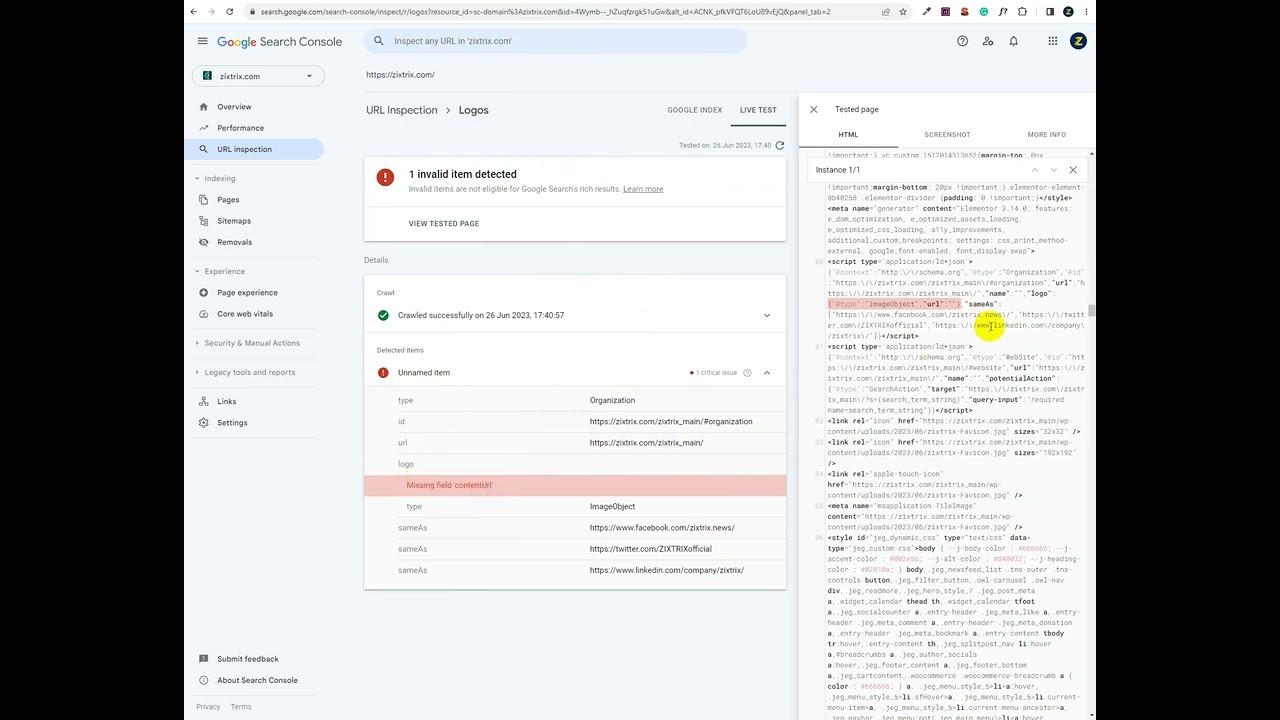1280x720 pixels.
Task: Open Page experience report
Action: pos(247,293)
